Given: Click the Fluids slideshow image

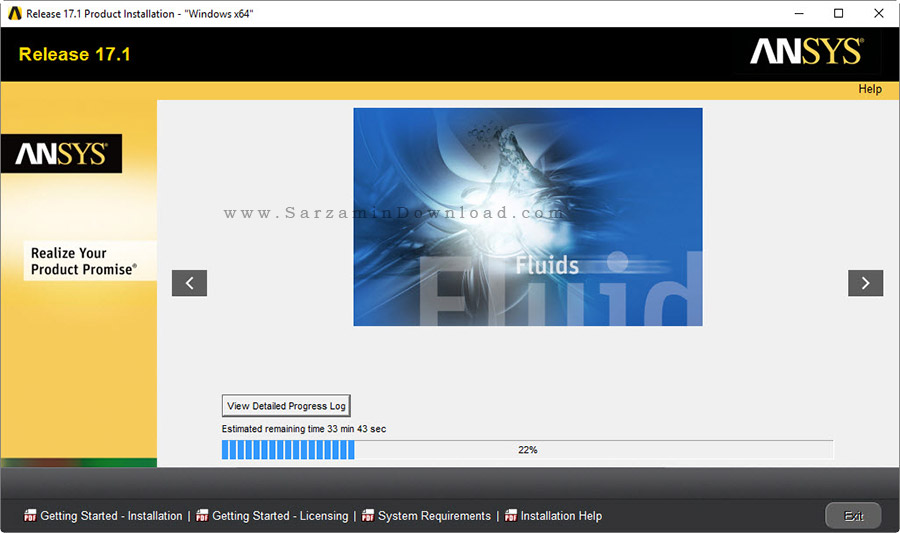Looking at the screenshot, I should coord(527,217).
